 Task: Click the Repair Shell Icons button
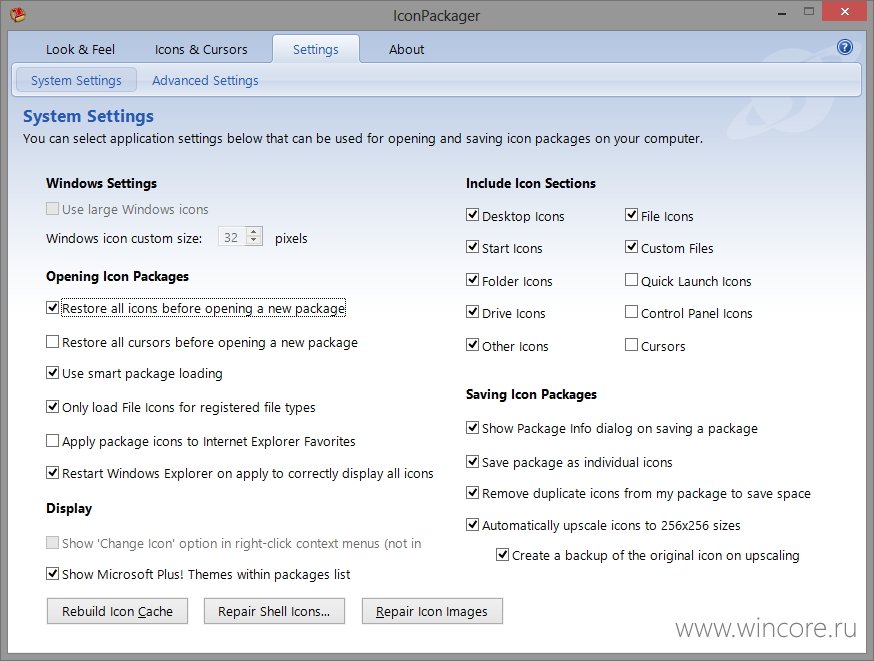point(274,611)
